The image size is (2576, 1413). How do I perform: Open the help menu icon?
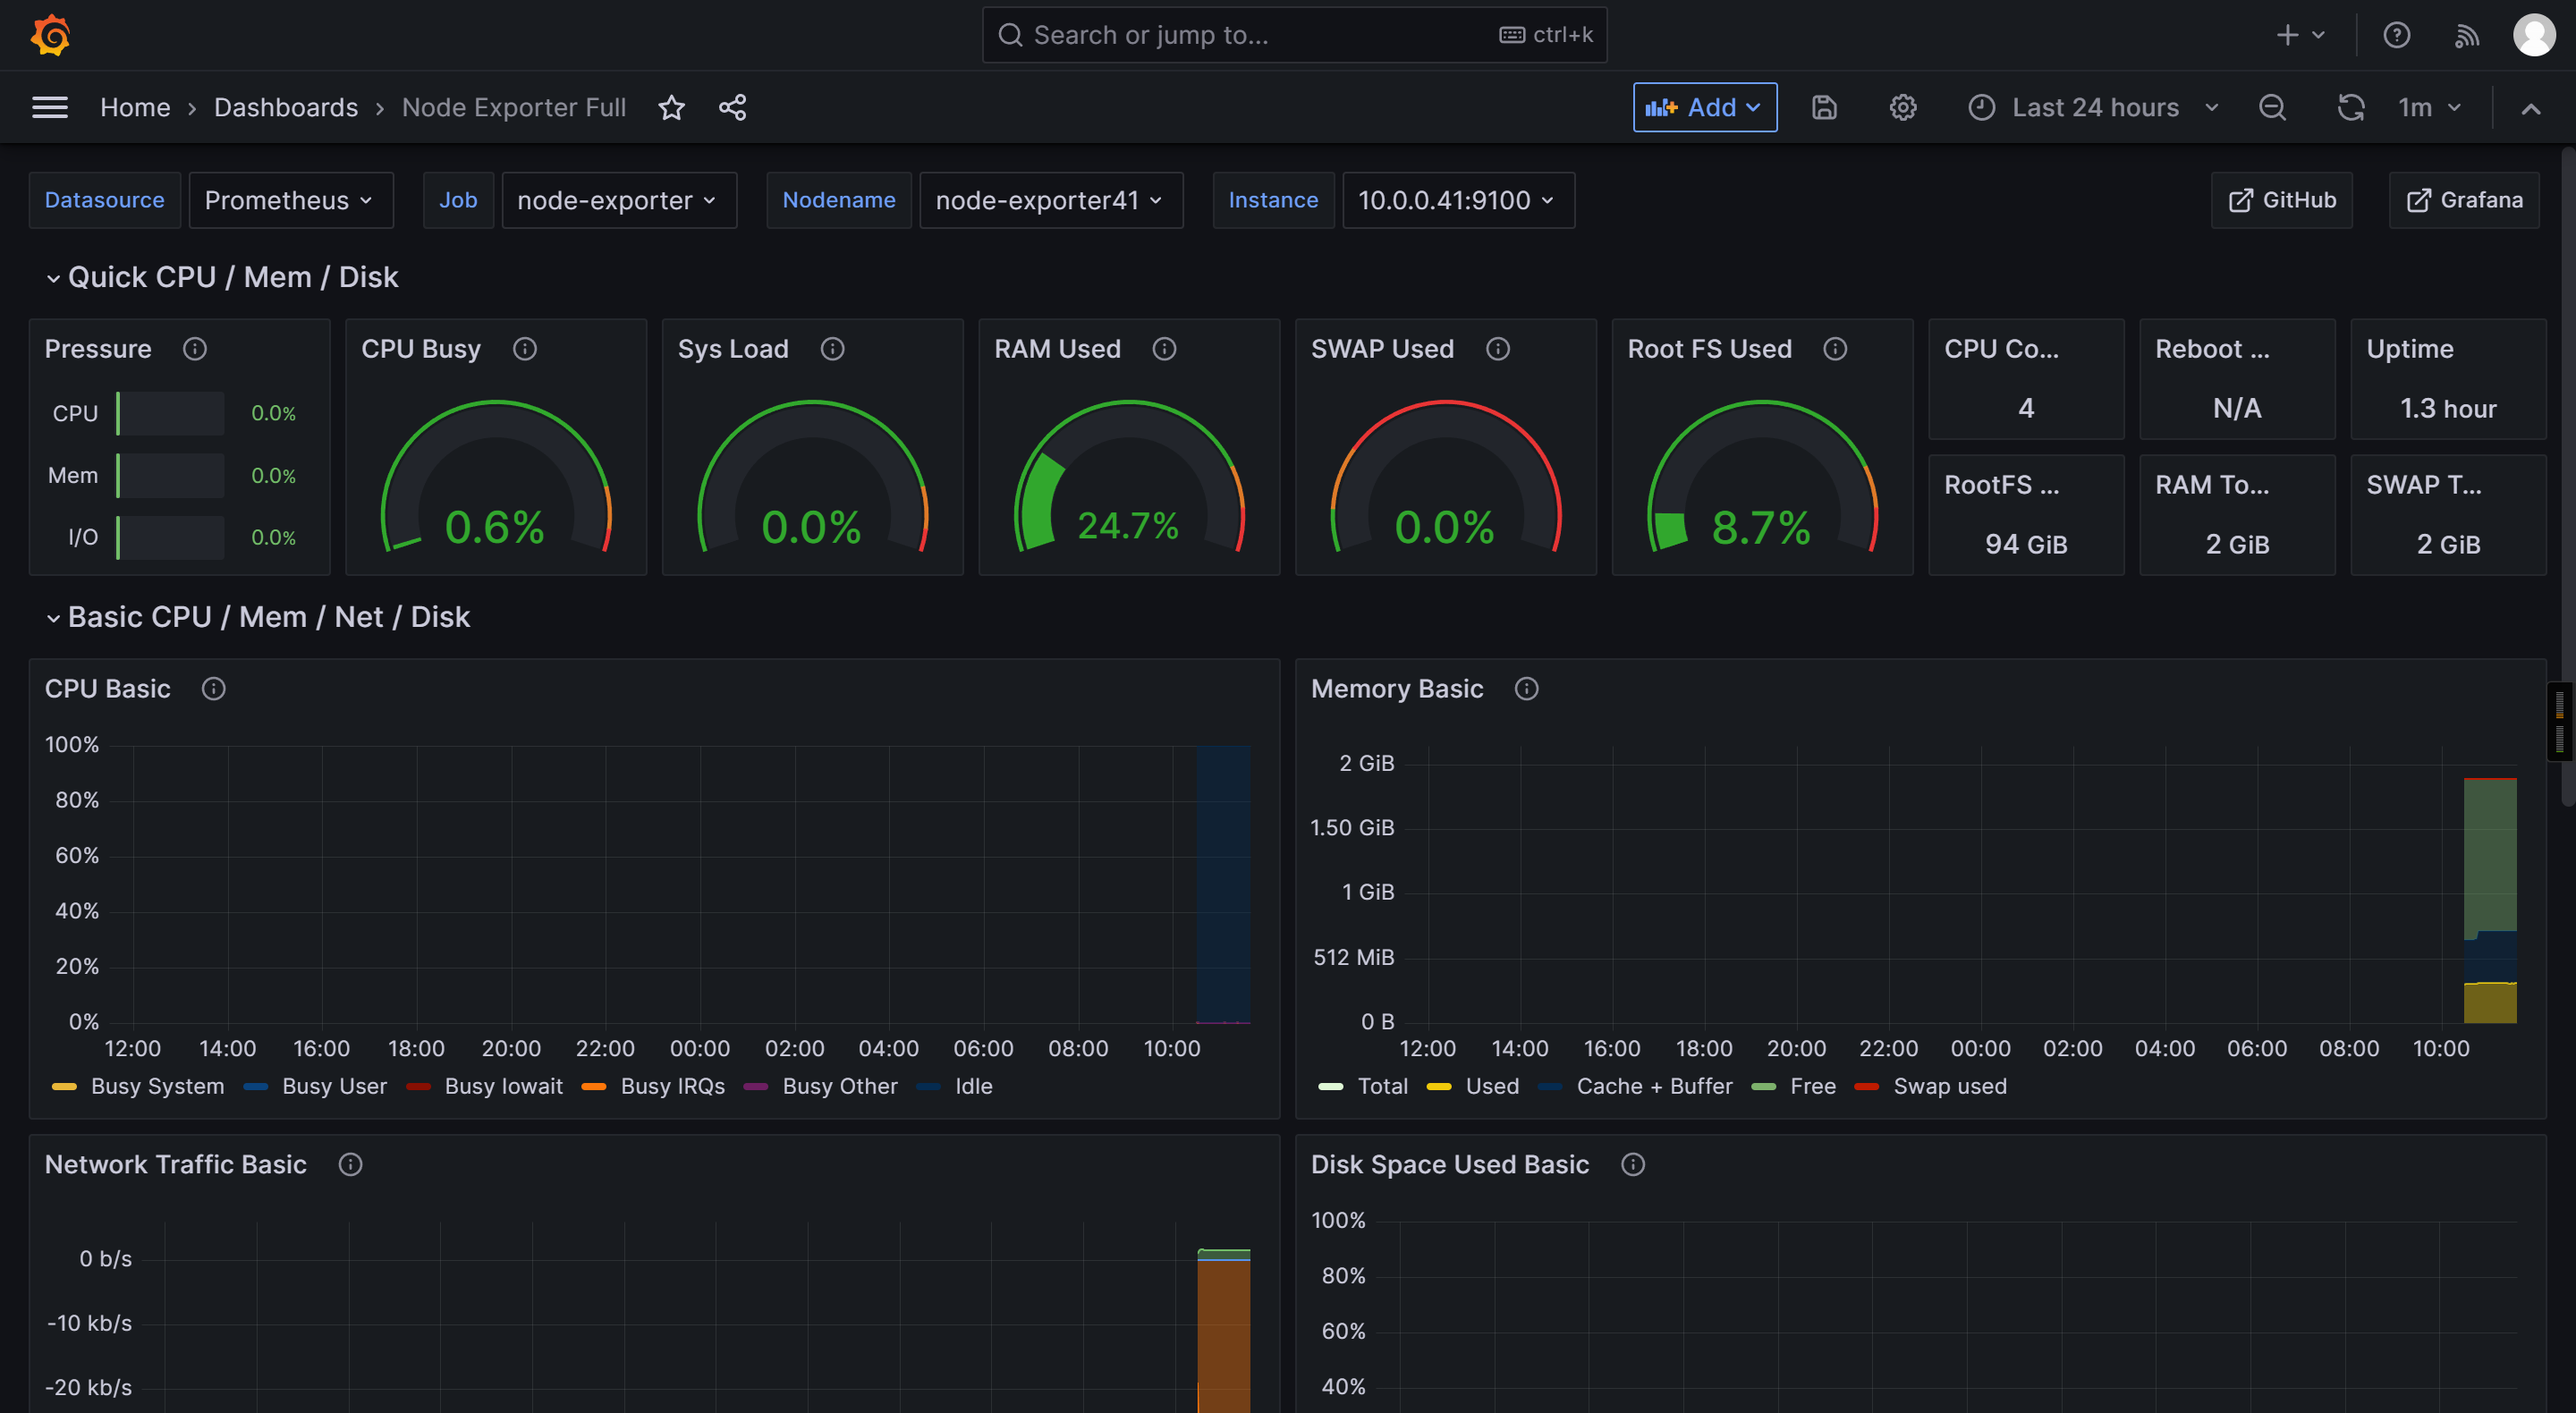click(2396, 35)
